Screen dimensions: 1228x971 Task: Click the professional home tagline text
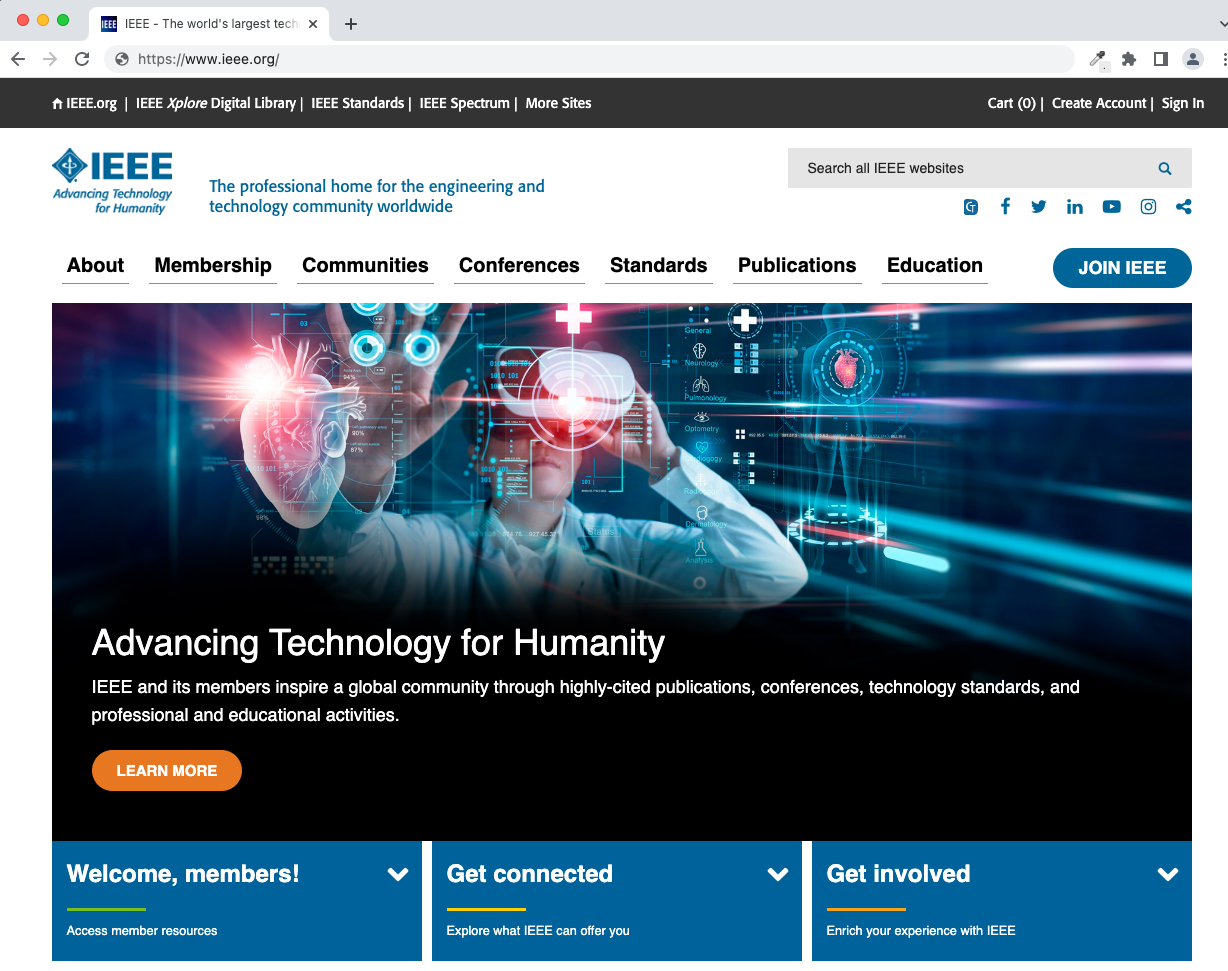pos(377,196)
